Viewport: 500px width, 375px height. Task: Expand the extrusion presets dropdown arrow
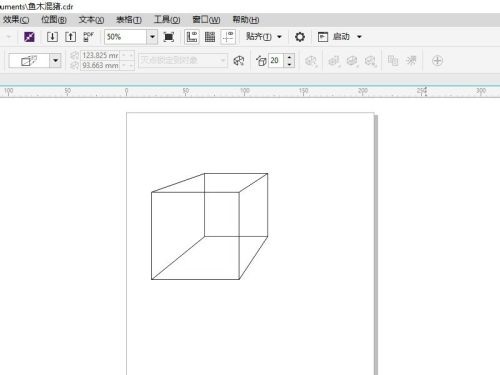55,61
